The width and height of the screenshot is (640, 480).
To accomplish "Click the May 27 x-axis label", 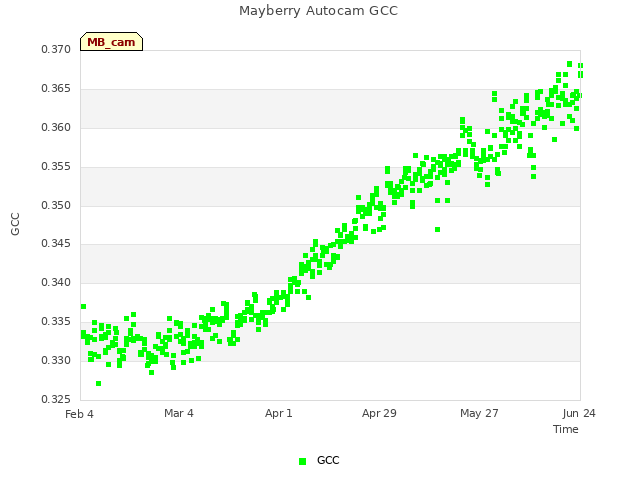I will point(479,413).
